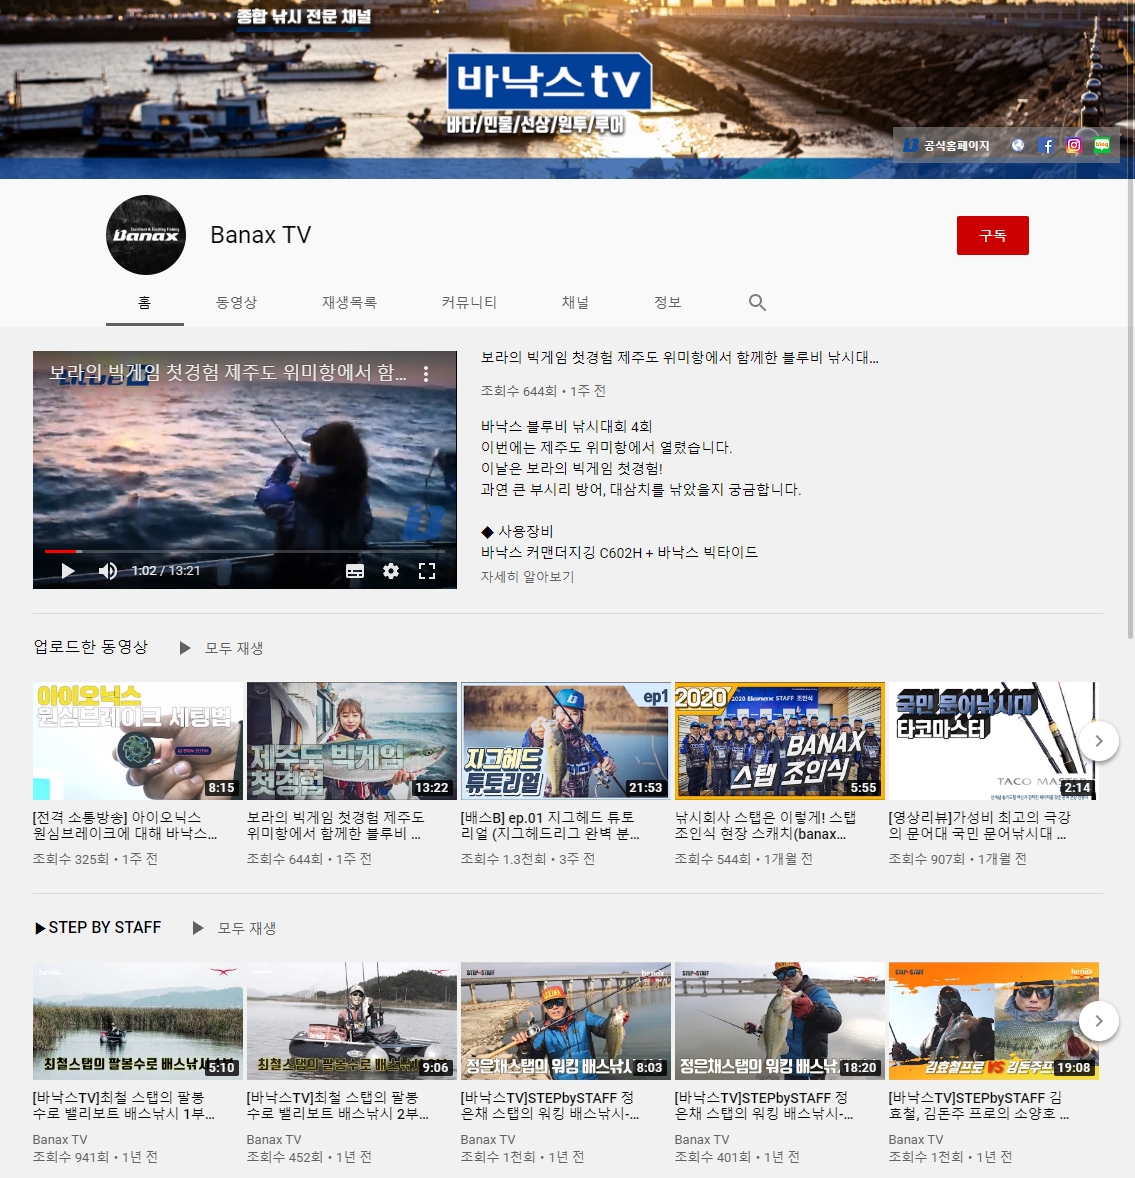
Task: Click the globe website icon in banner
Action: point(1018,146)
